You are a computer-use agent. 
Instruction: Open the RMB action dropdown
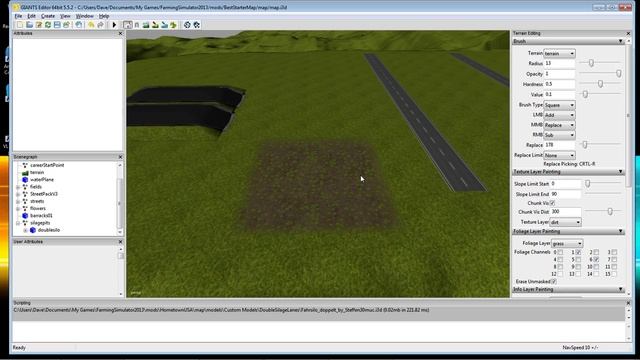click(559, 135)
